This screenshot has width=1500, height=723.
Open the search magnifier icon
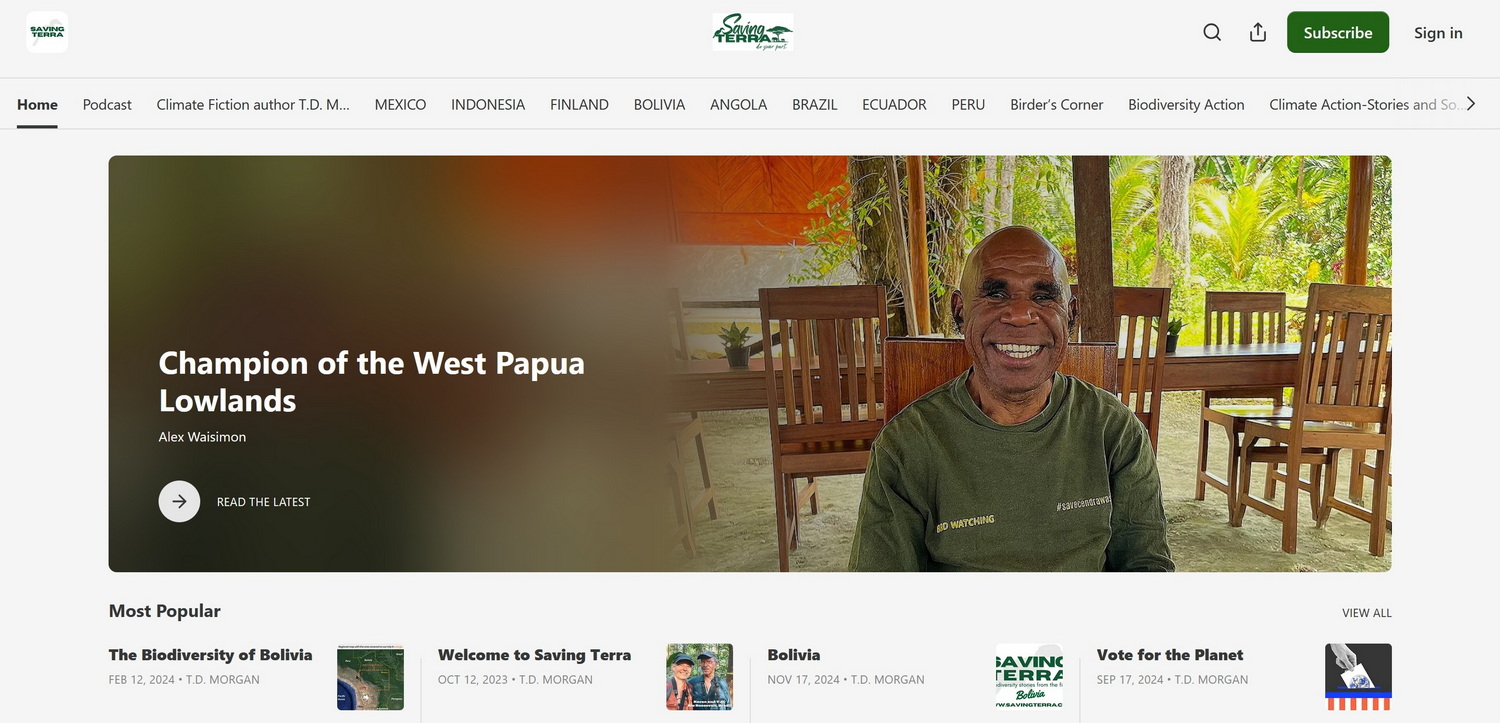pyautogui.click(x=1212, y=32)
